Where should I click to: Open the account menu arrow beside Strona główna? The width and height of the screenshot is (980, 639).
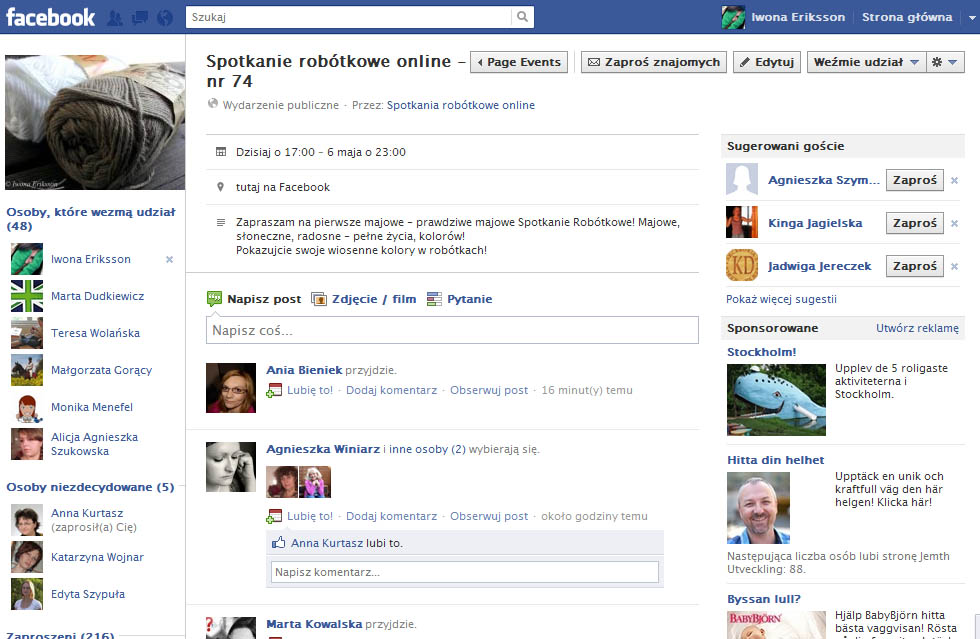click(x=972, y=18)
